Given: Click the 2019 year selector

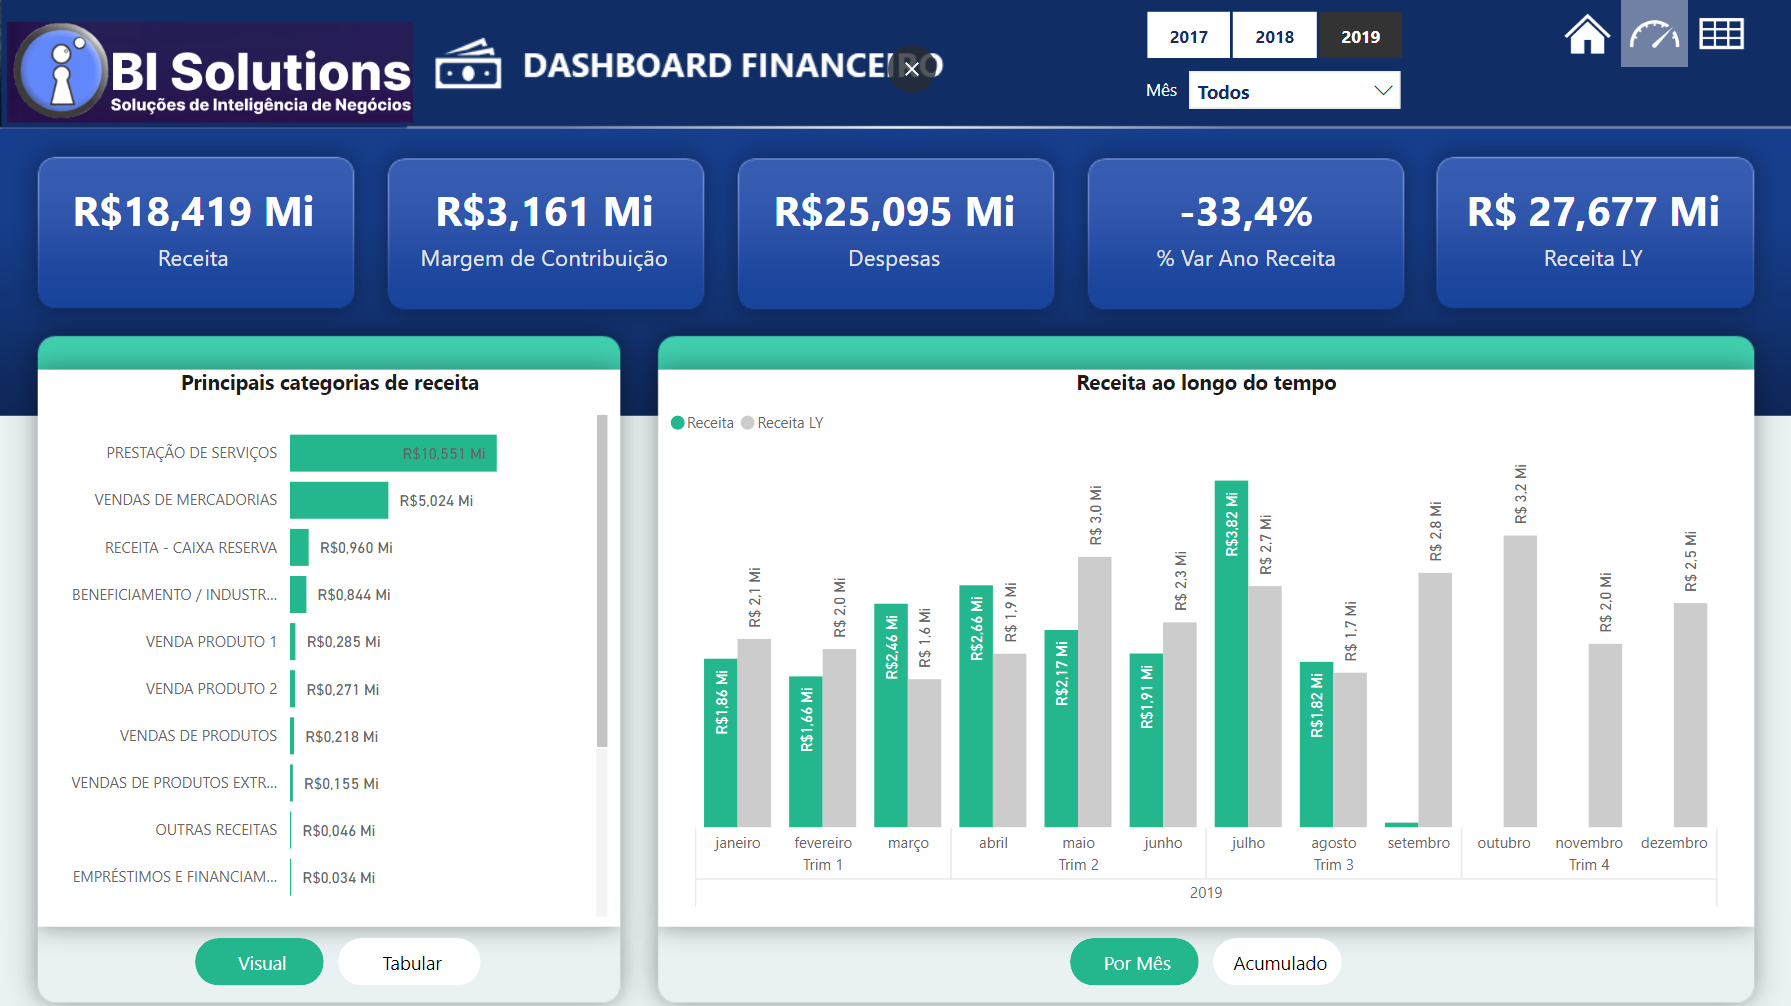Looking at the screenshot, I should (1360, 35).
